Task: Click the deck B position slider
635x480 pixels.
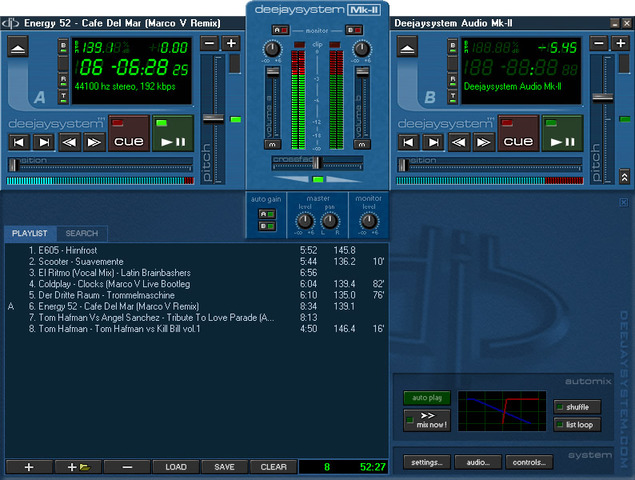Action: (x=489, y=165)
